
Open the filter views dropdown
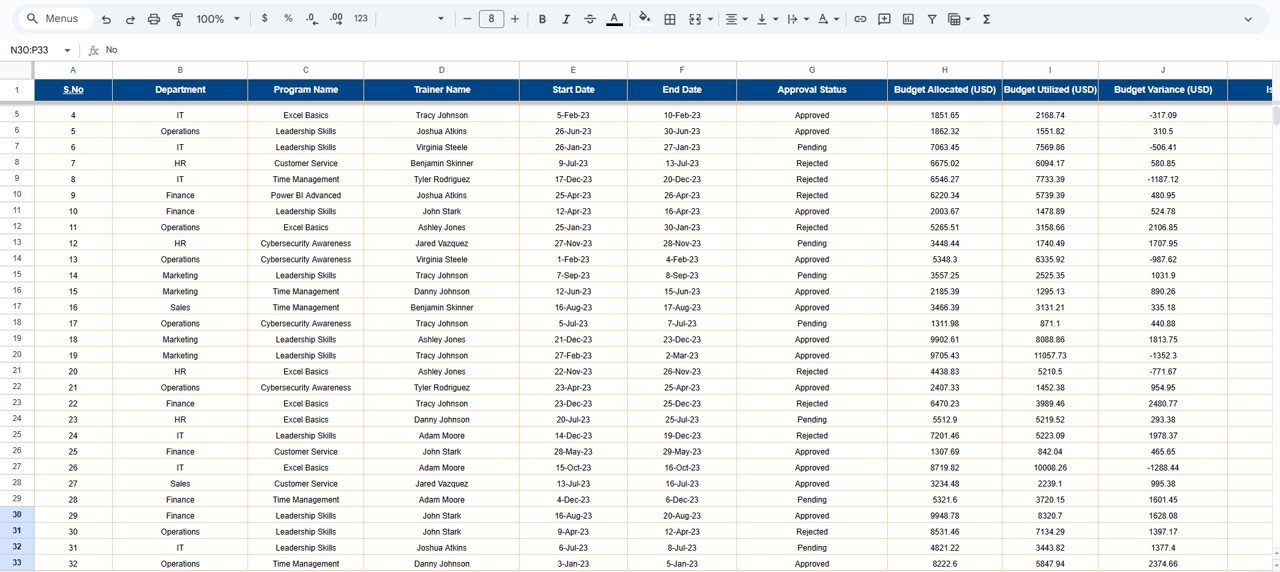click(966, 19)
